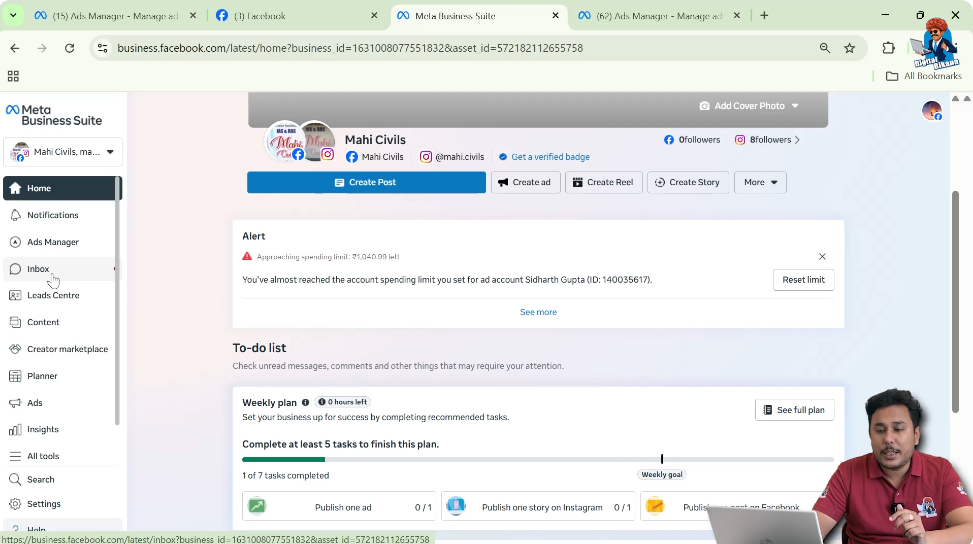Dismiss the spending limit alert with X
Viewport: 973px width, 544px height.
tap(822, 256)
